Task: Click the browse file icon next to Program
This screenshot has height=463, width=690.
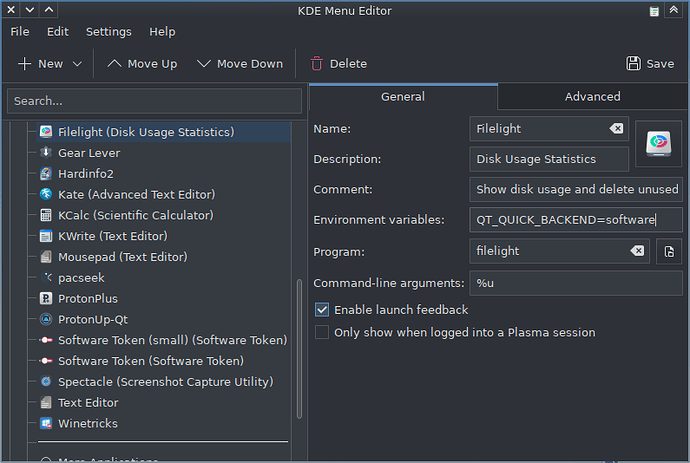Action: point(669,251)
